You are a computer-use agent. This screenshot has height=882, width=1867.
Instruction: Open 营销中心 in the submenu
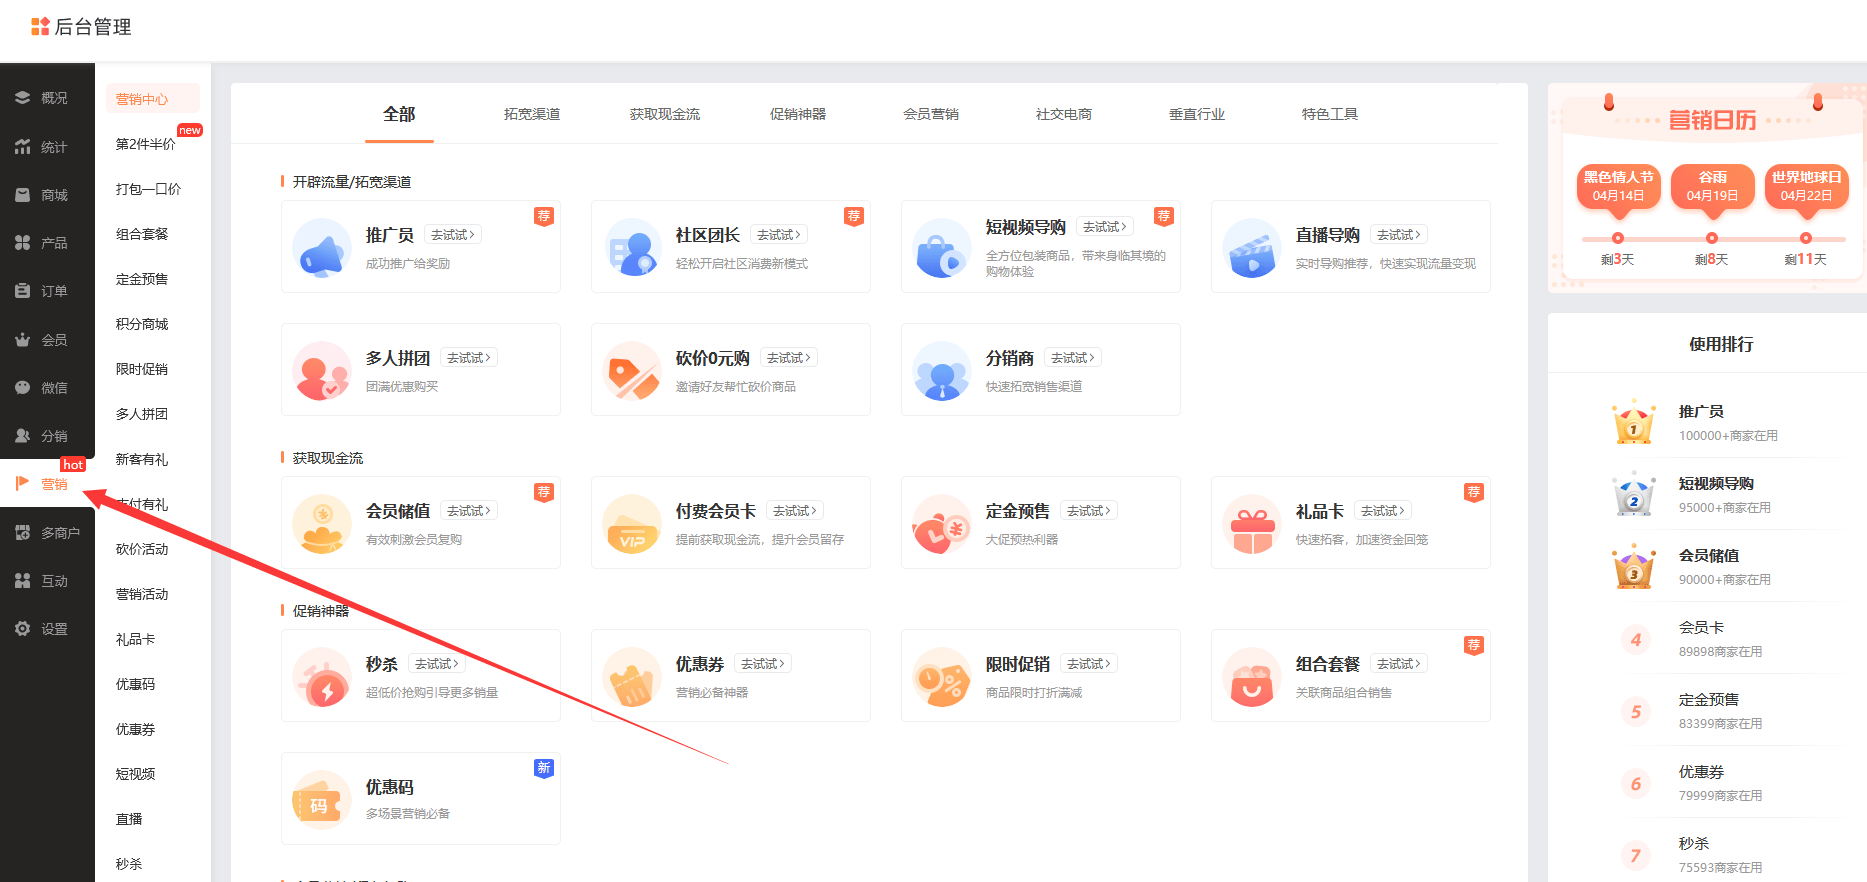(153, 99)
